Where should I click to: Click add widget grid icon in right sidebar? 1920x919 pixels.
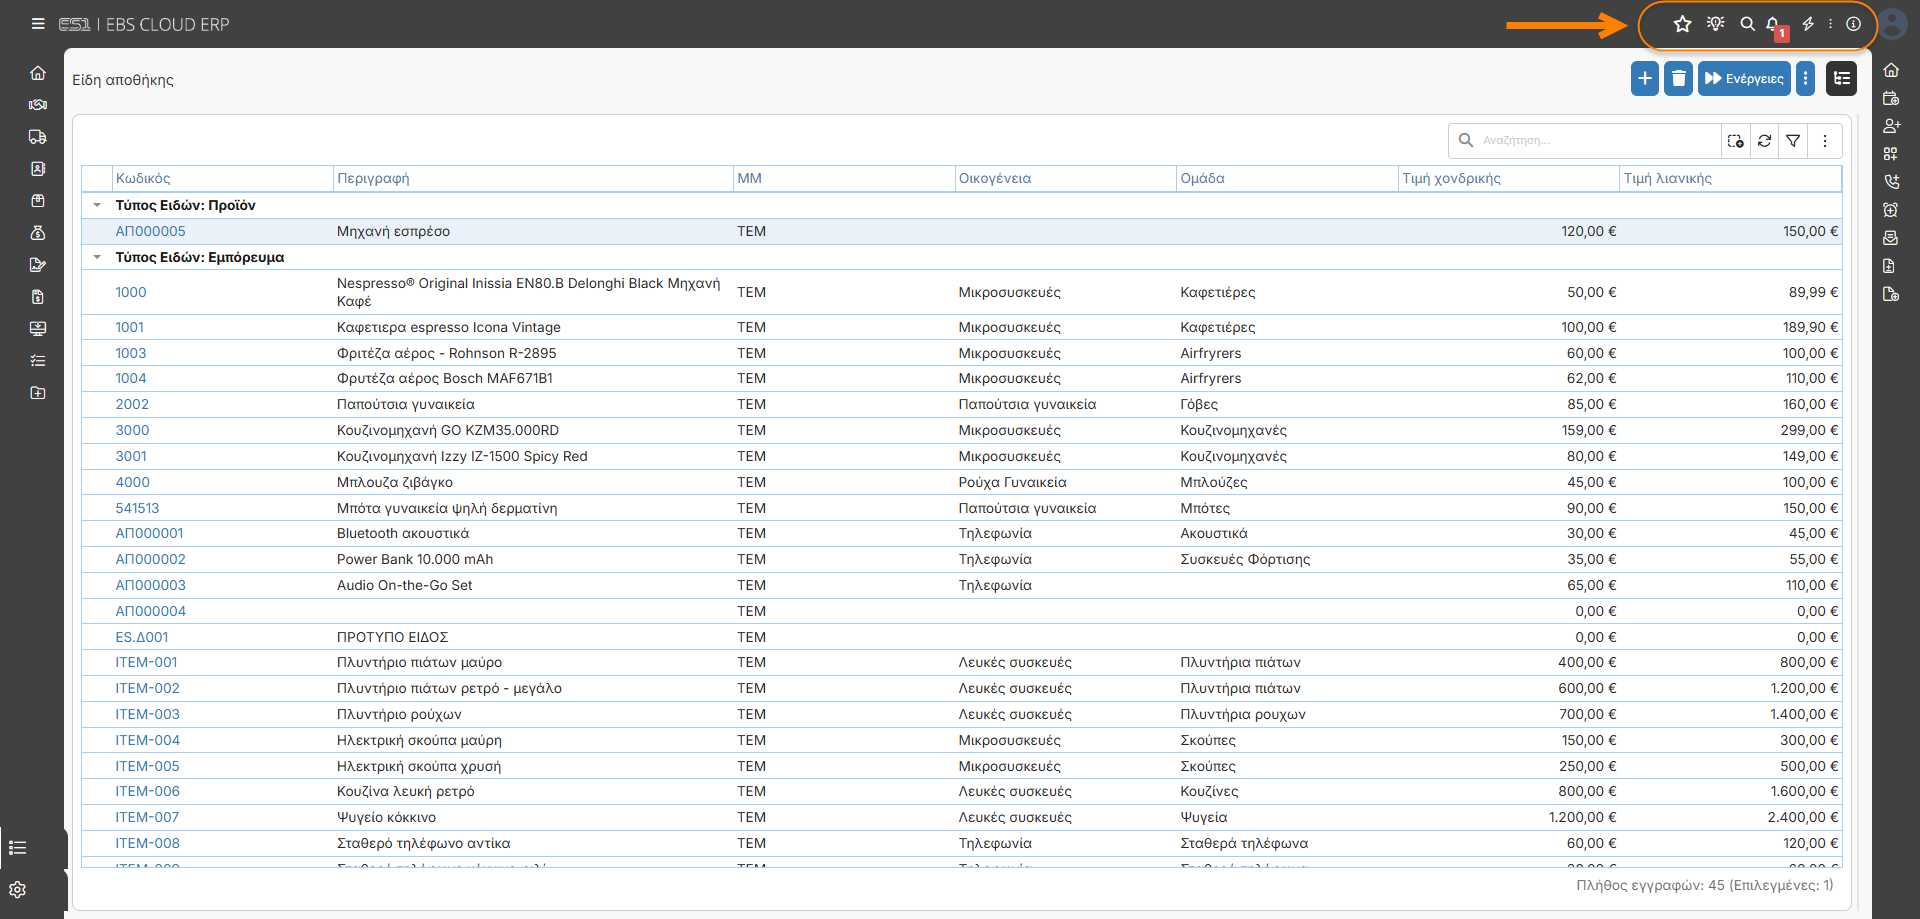tap(1891, 154)
